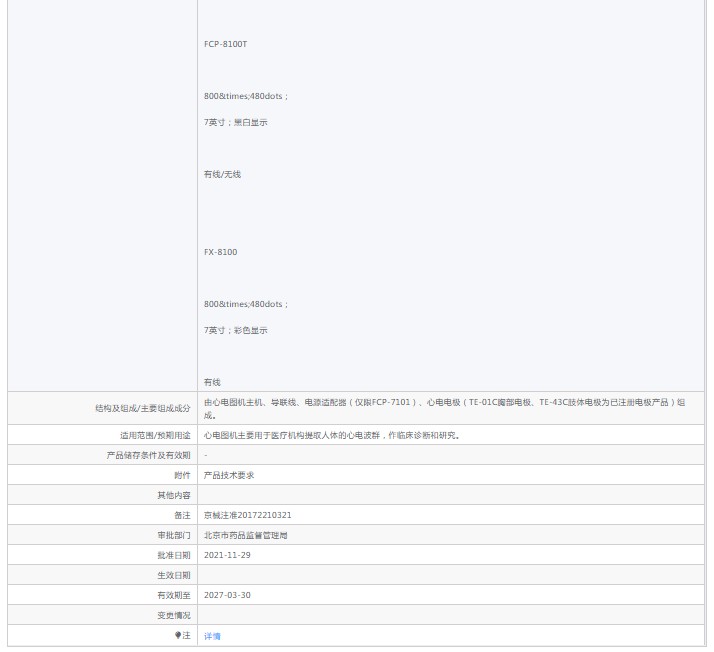Click the bullet icon beside 注
The width and height of the screenshot is (714, 652).
[x=178, y=635]
